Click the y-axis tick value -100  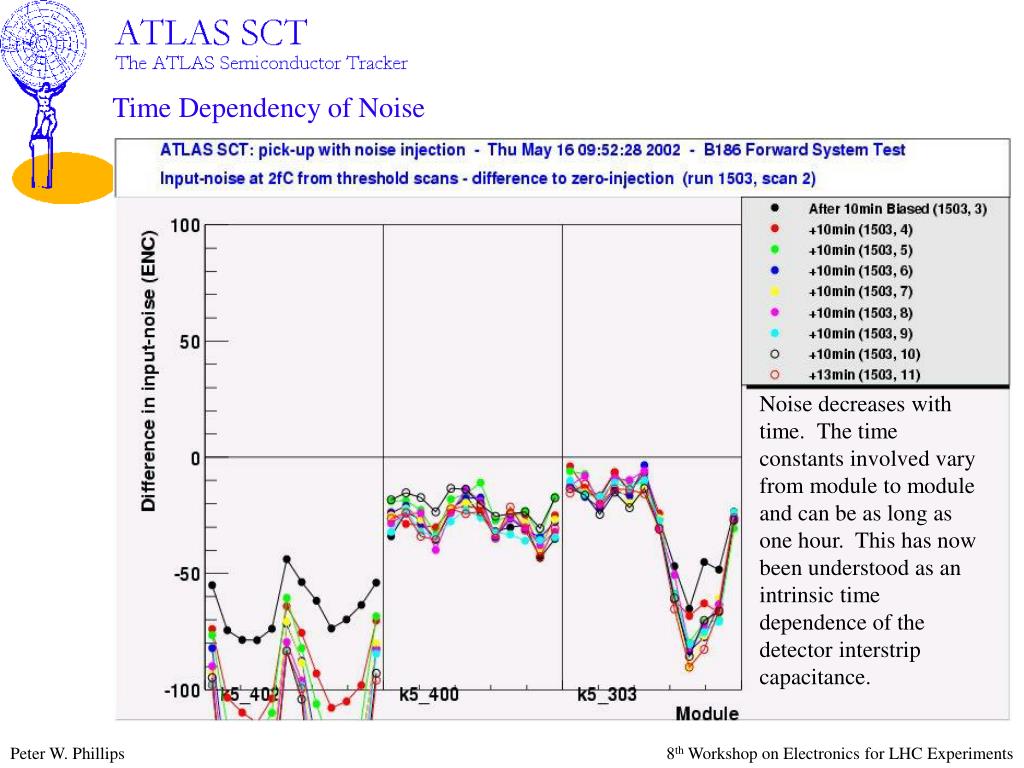click(x=182, y=691)
